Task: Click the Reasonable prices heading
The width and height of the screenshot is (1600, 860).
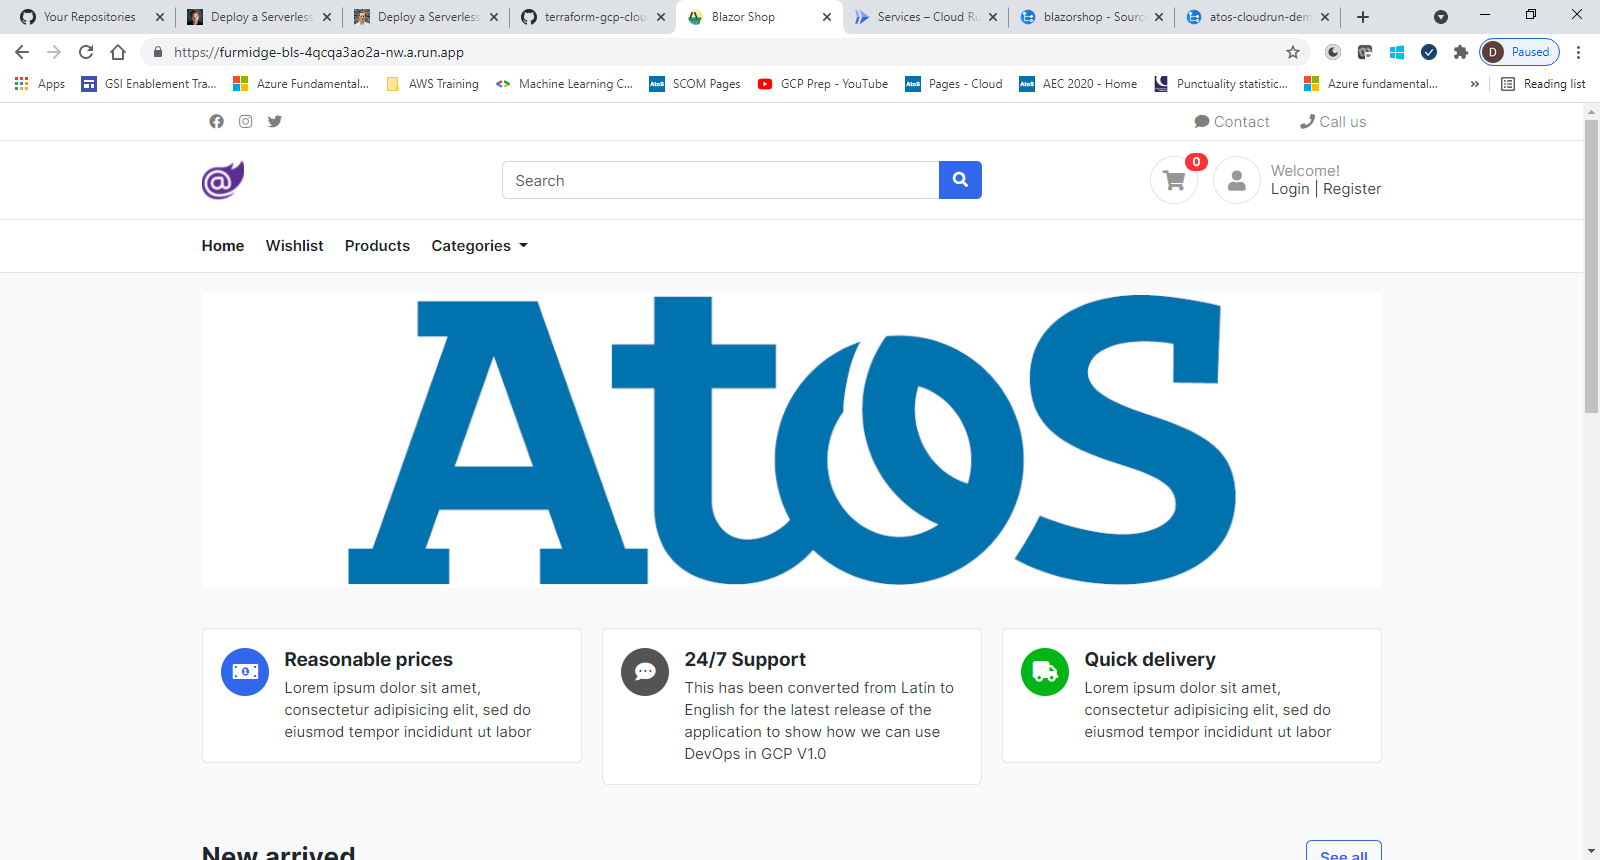Action: click(368, 659)
